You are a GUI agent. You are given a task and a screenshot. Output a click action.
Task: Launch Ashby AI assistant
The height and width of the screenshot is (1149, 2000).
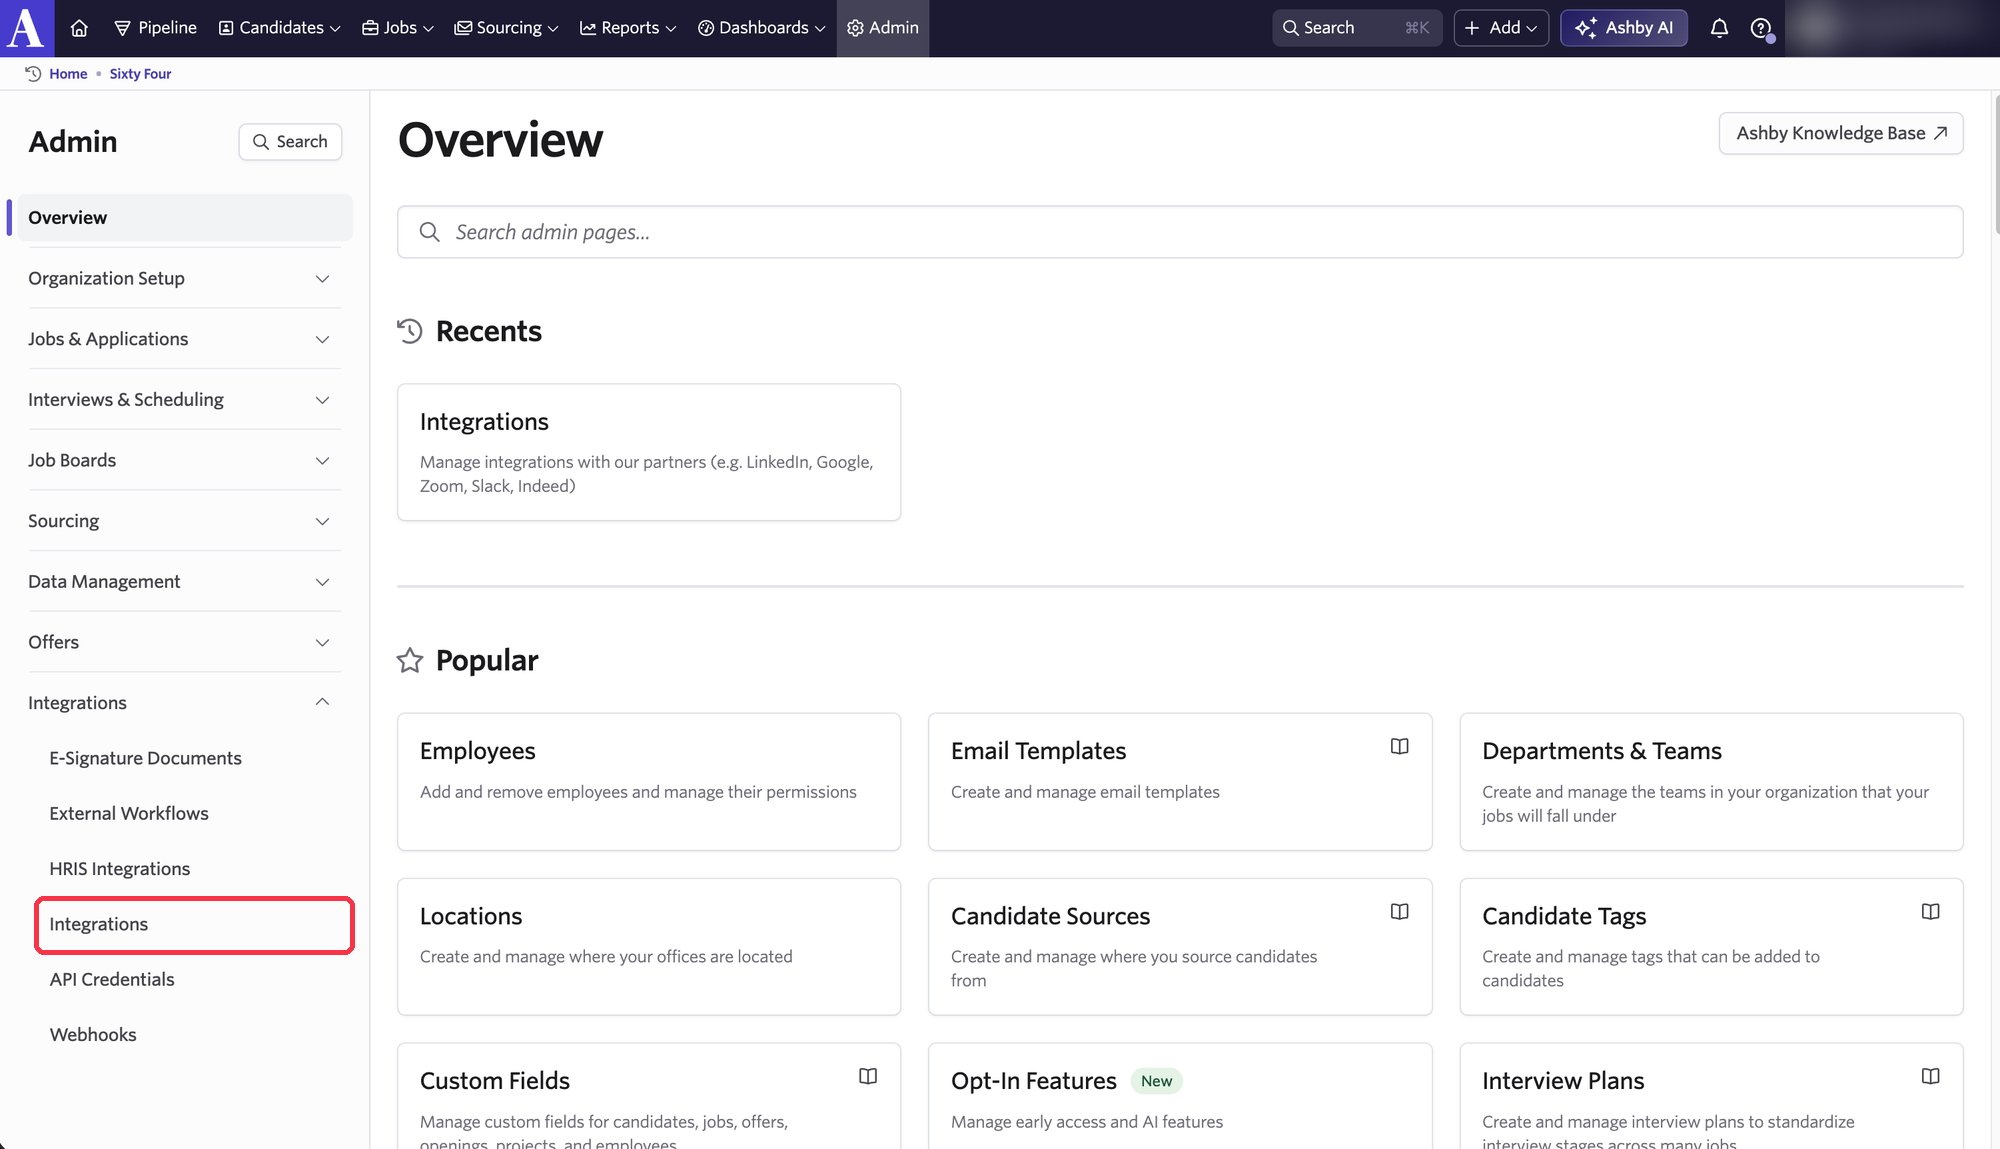point(1624,28)
